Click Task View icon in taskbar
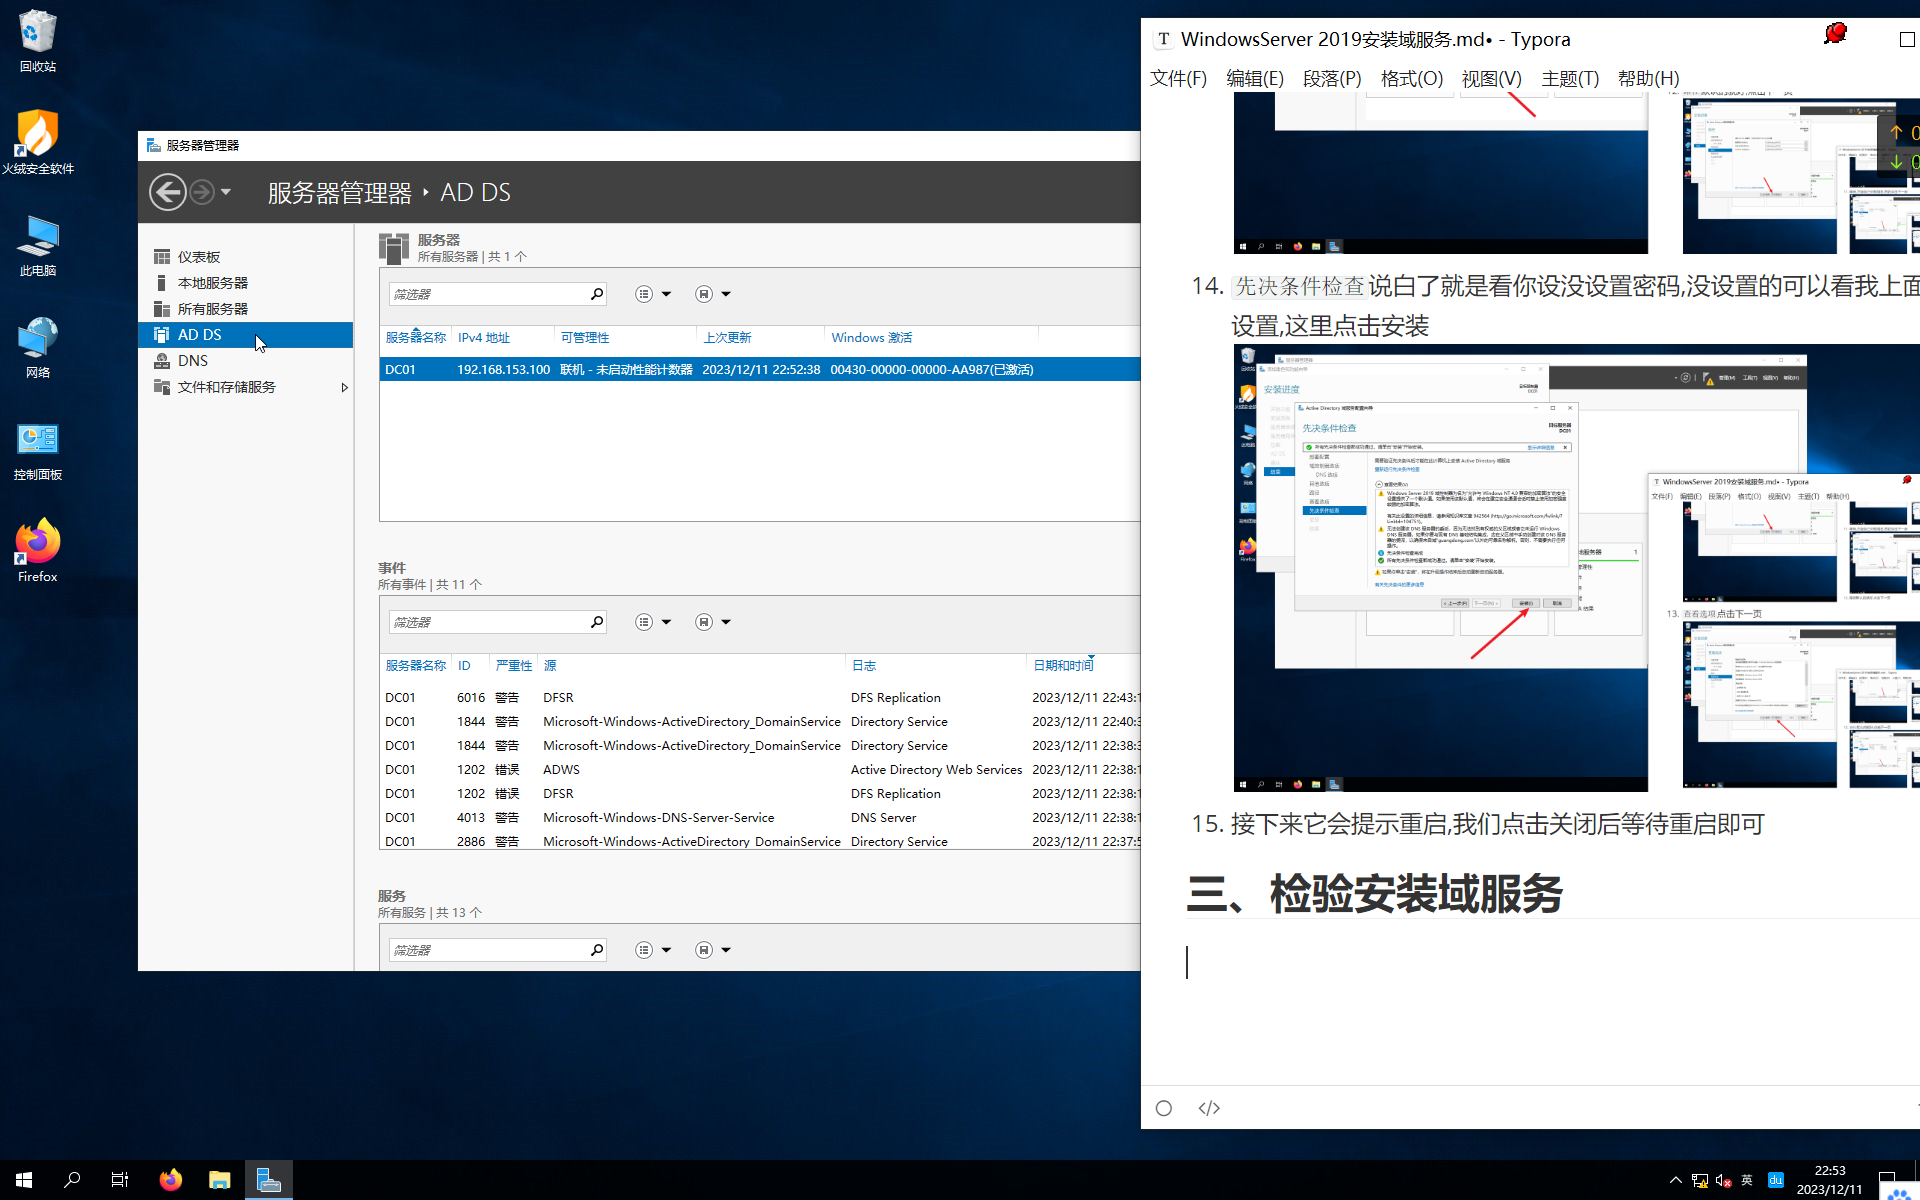Viewport: 1920px width, 1200px height. 120,1180
